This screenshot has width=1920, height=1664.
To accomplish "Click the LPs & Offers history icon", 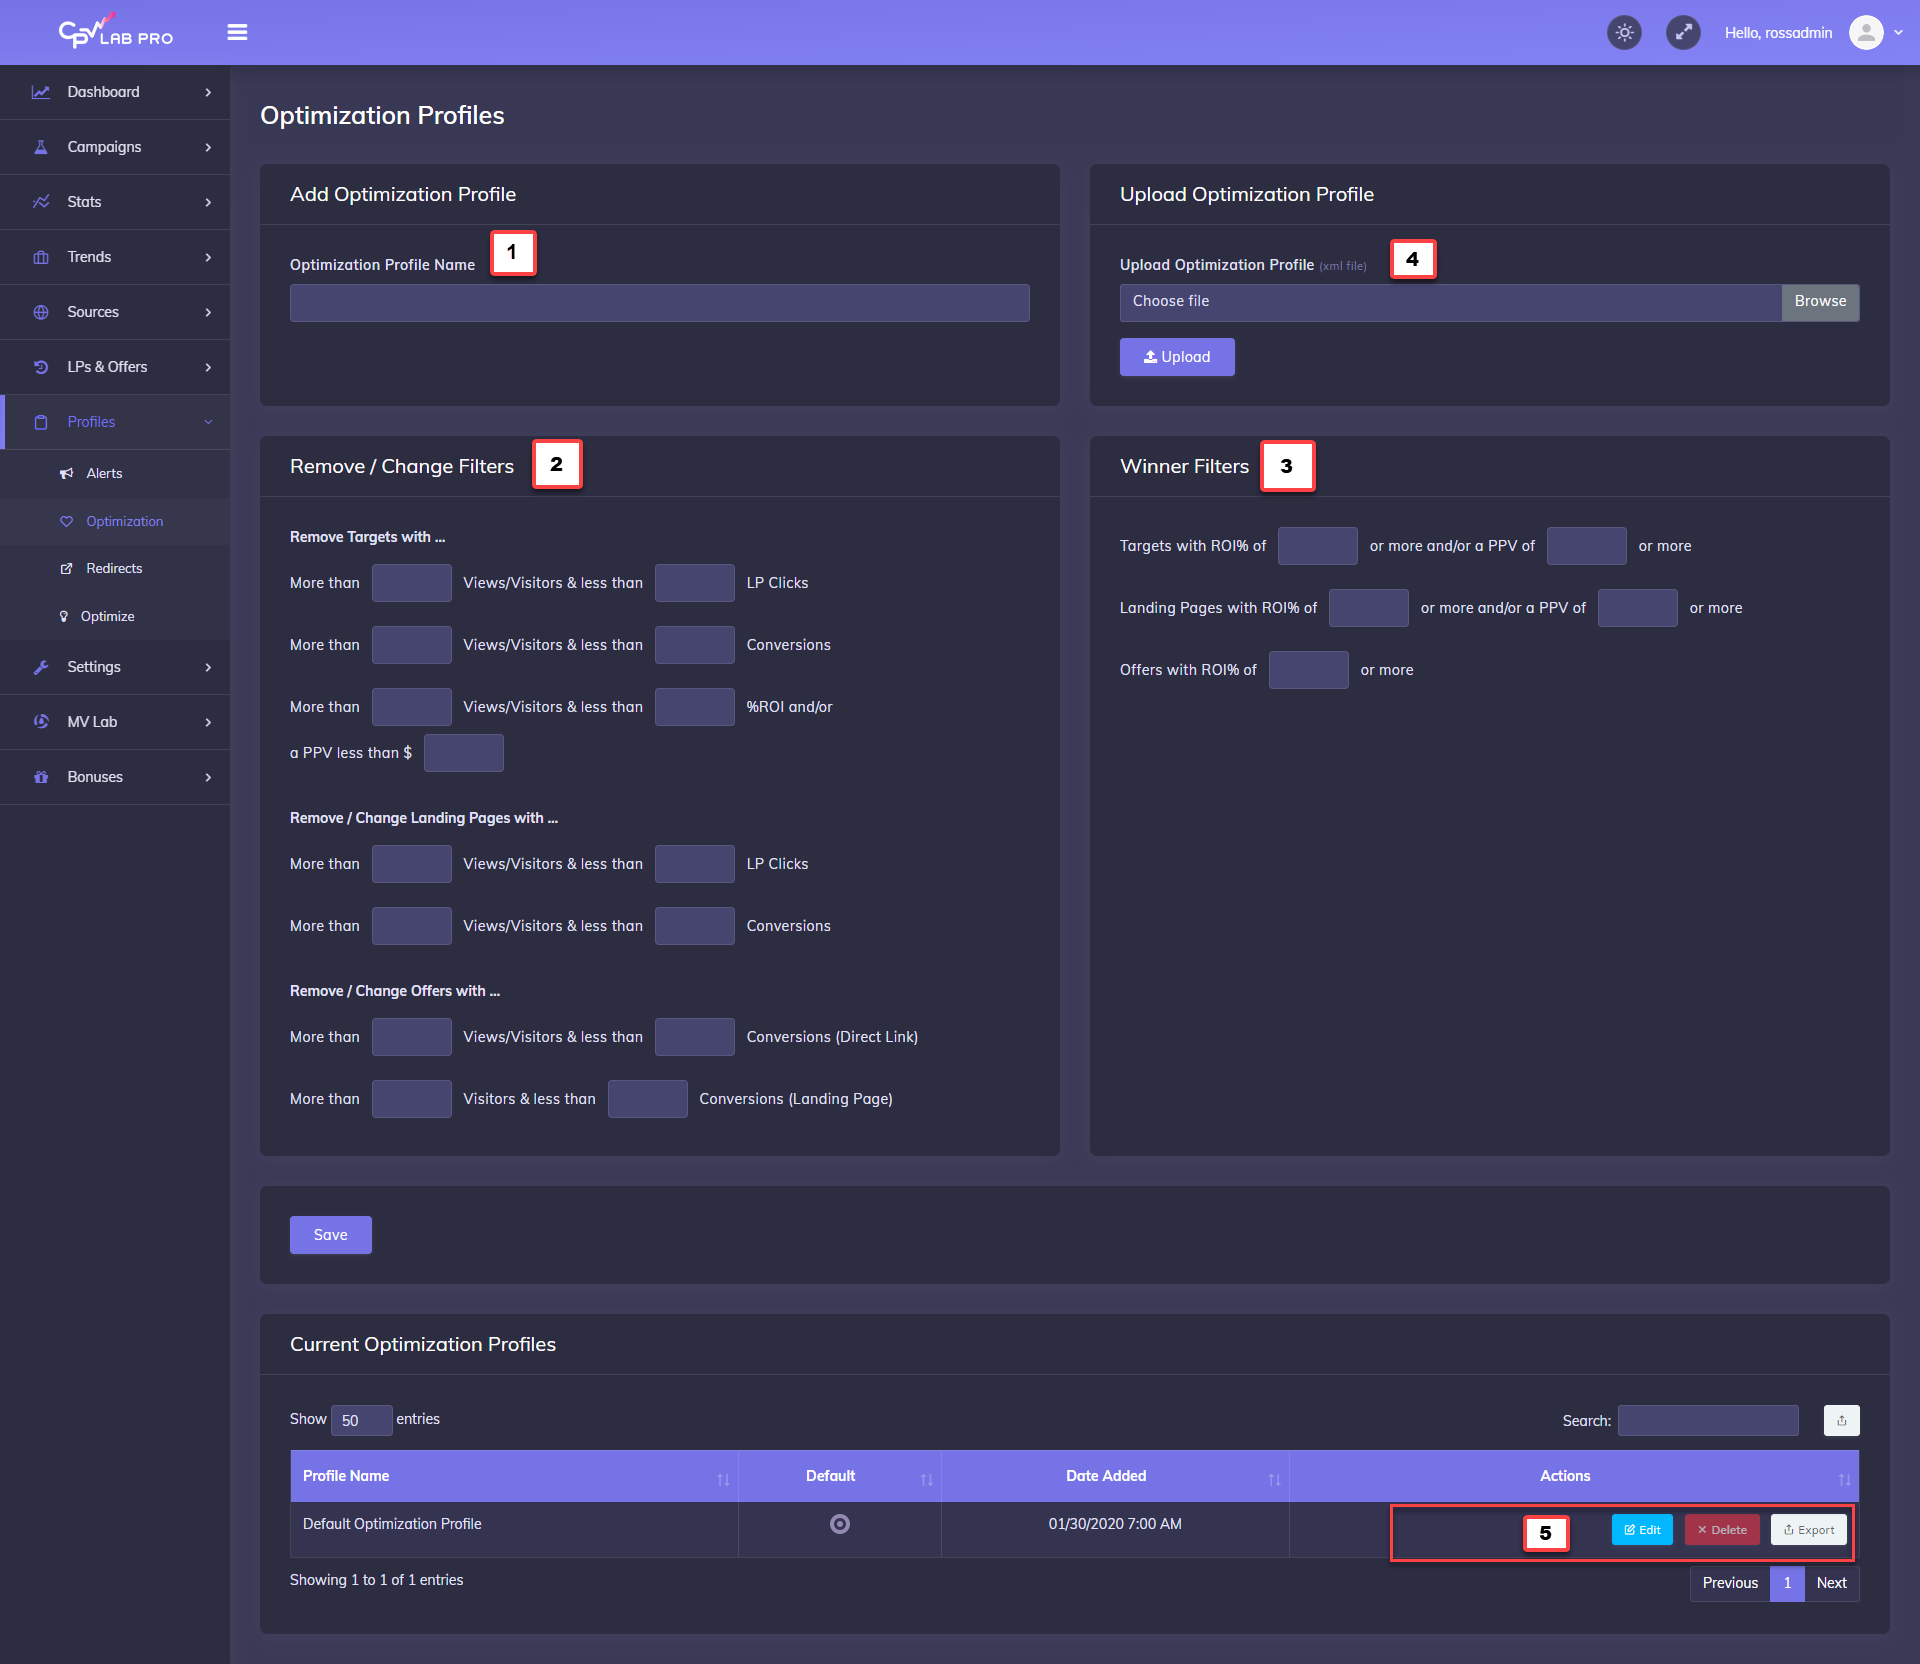I will [x=41, y=366].
